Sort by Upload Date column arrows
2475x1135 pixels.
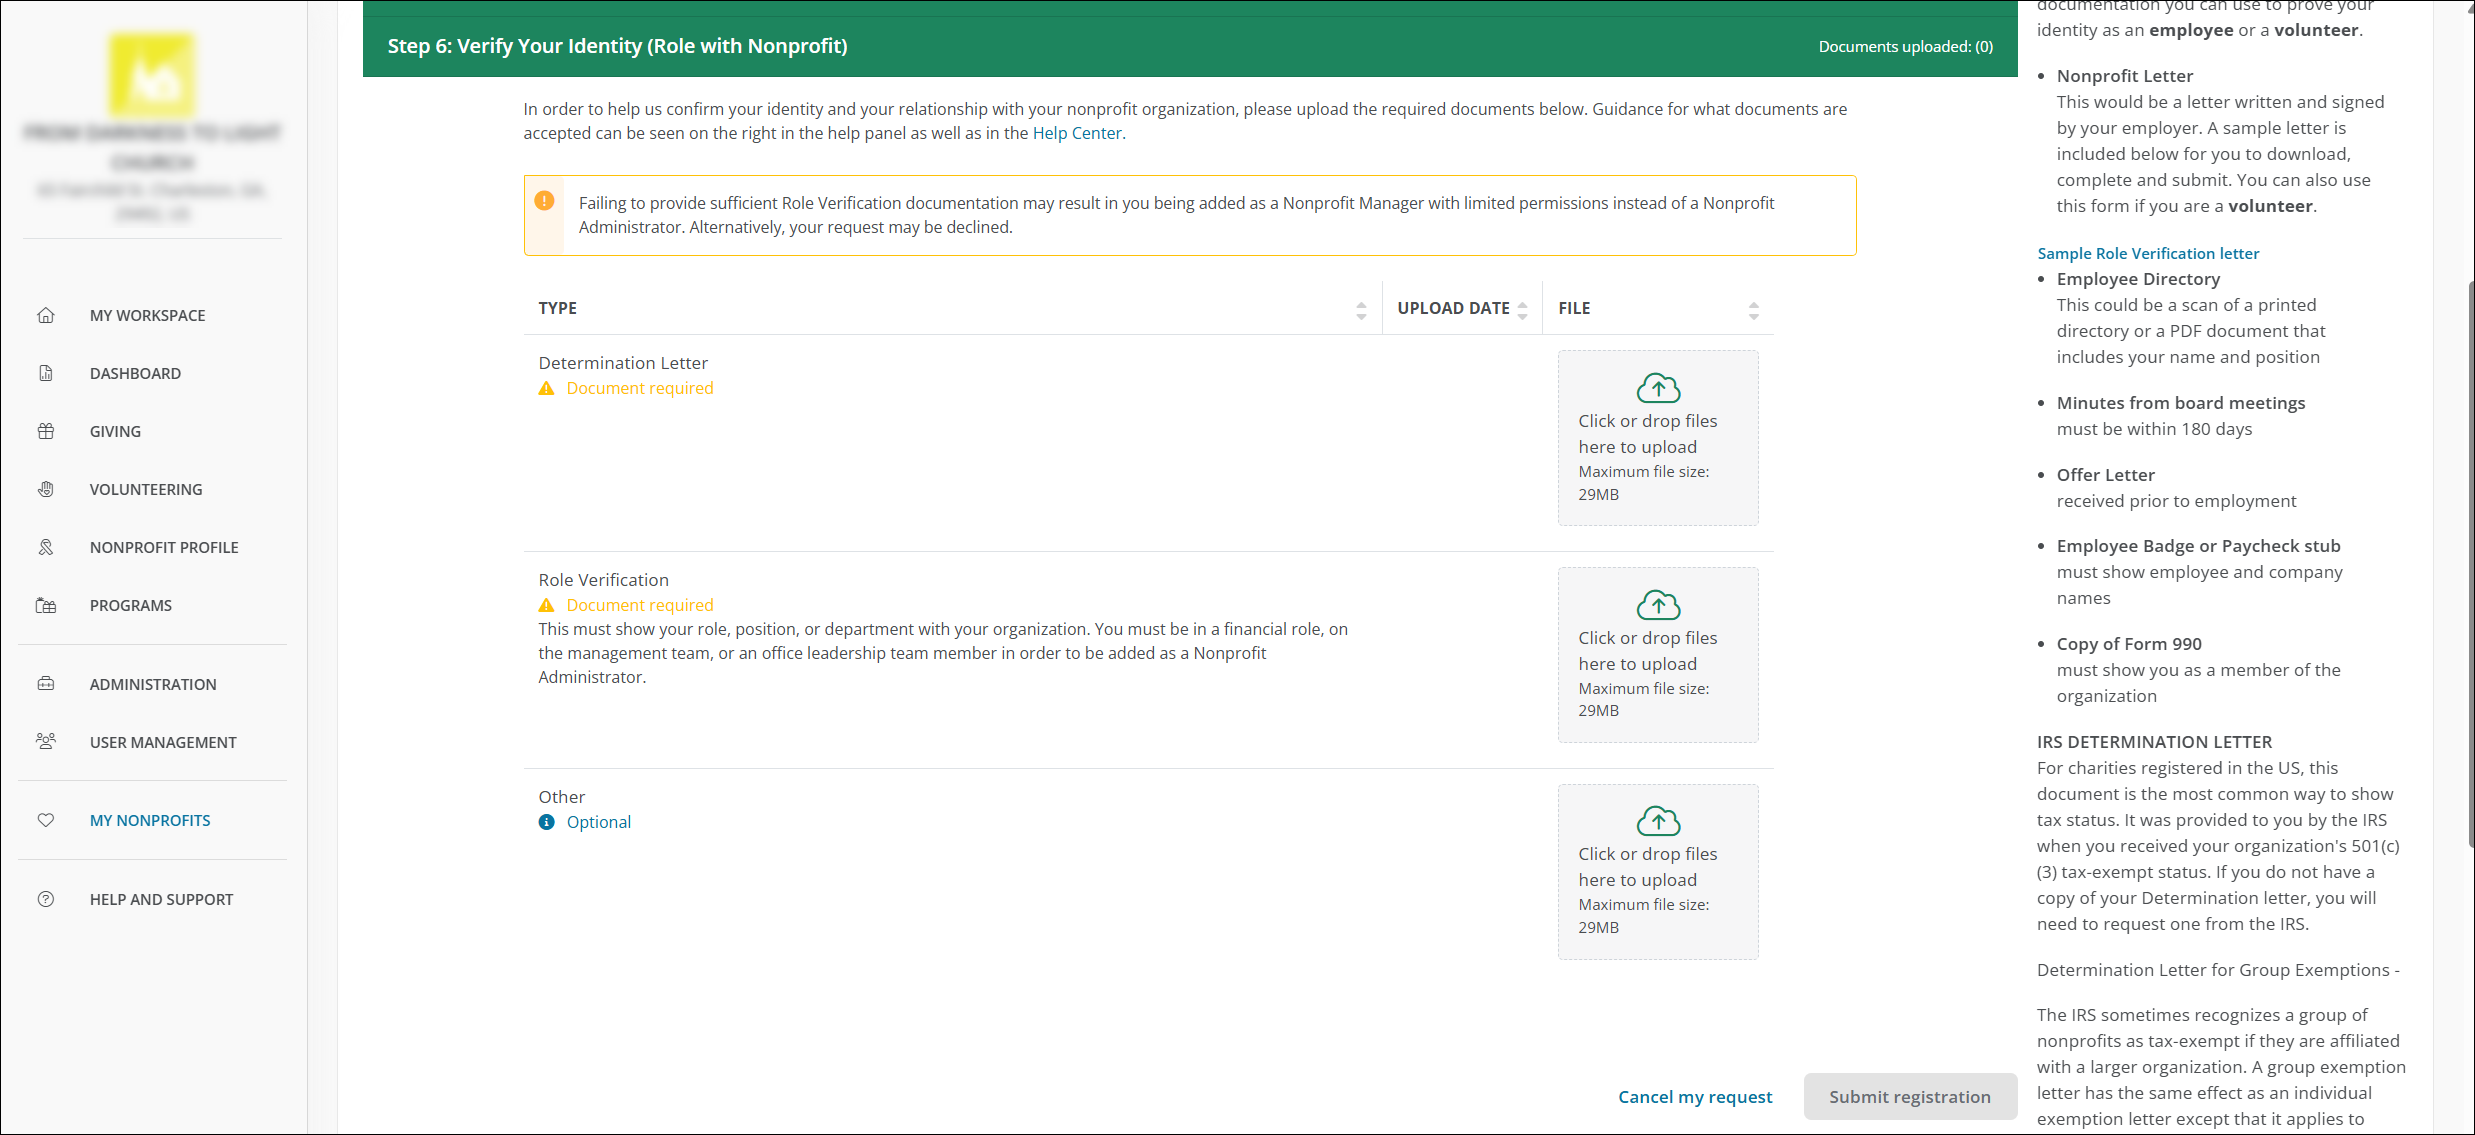(1522, 310)
